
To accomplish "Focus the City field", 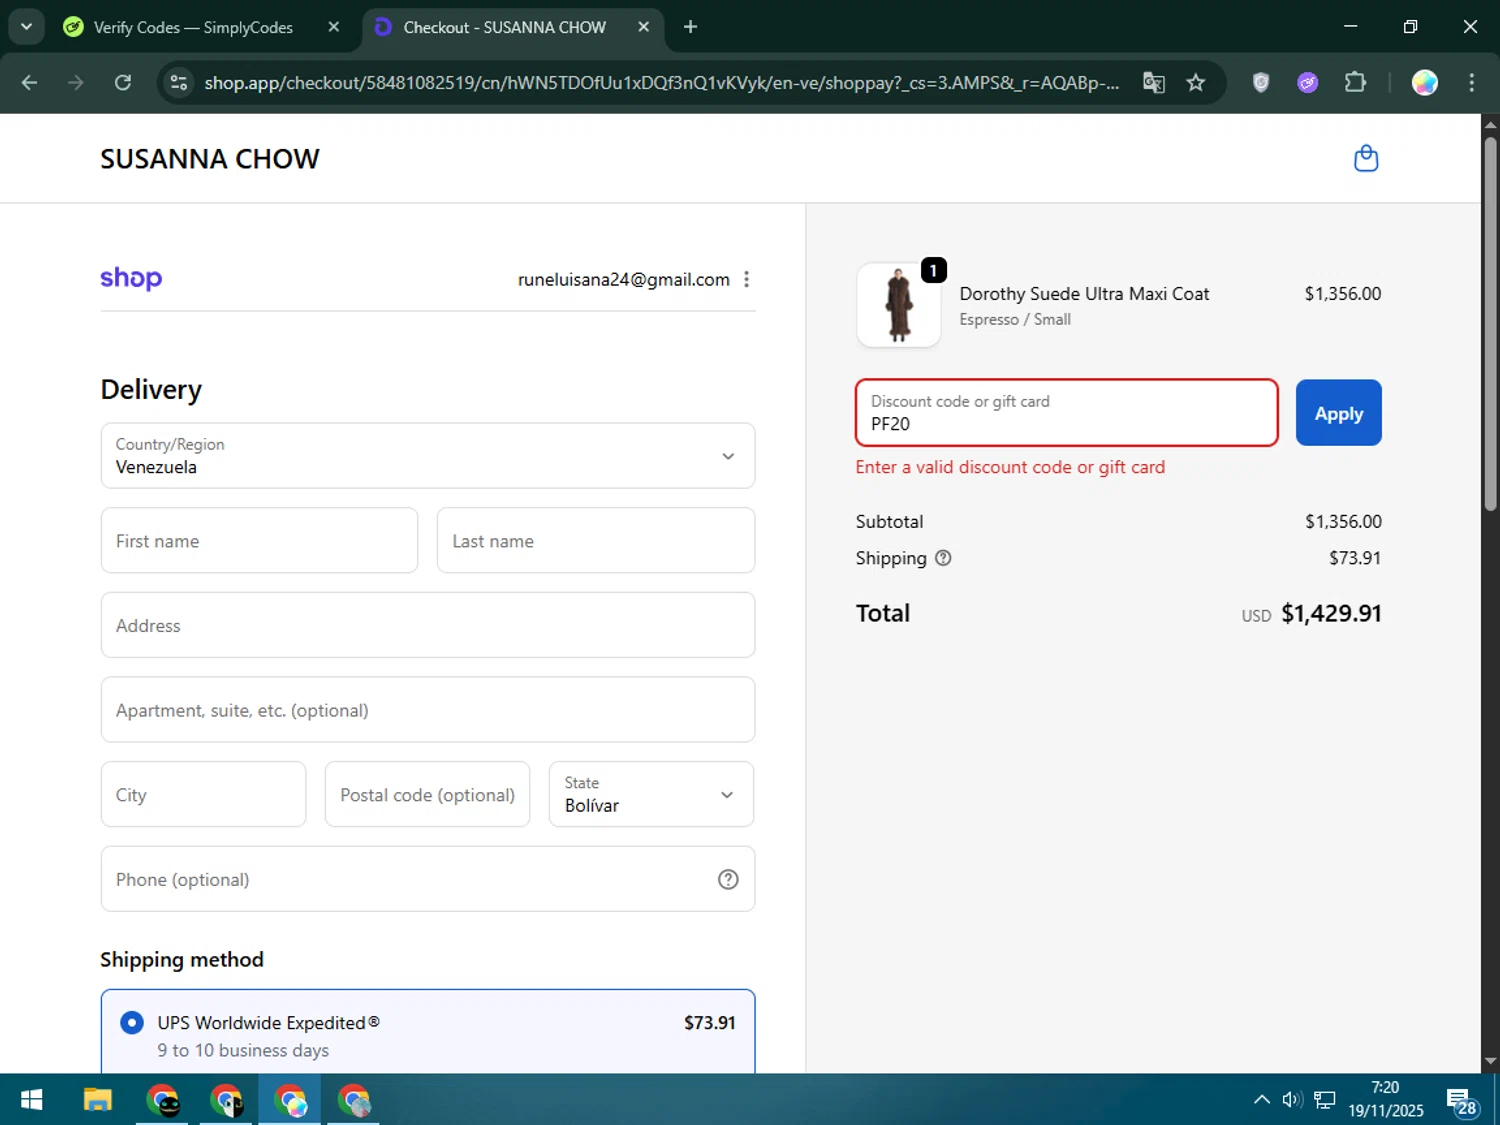I will tap(203, 794).
